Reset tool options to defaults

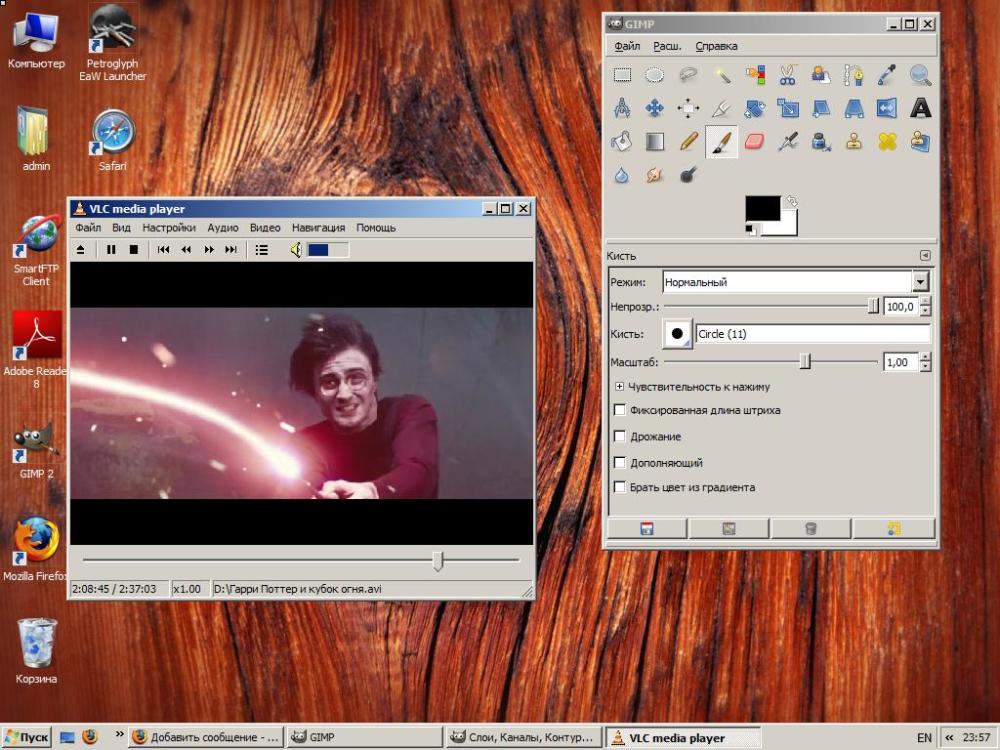click(x=893, y=529)
